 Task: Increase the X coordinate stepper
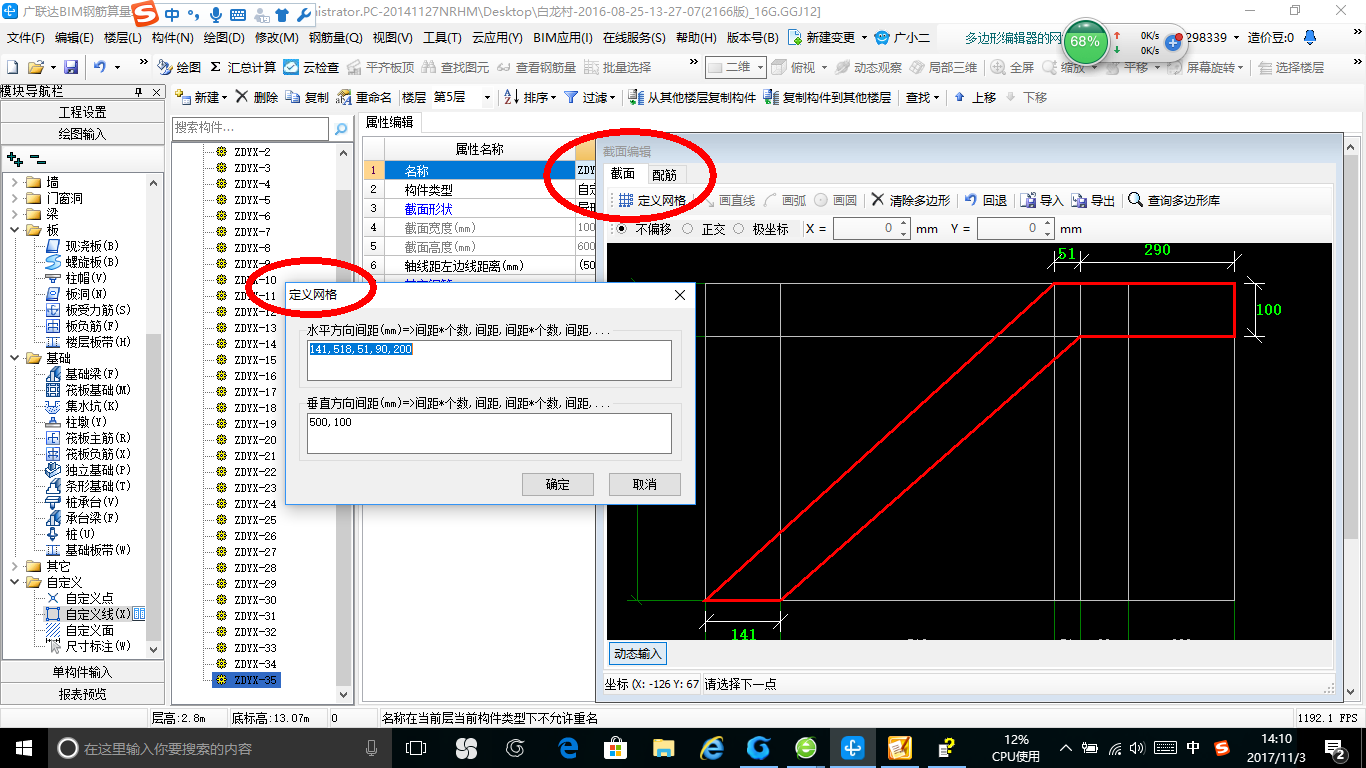coord(904,224)
